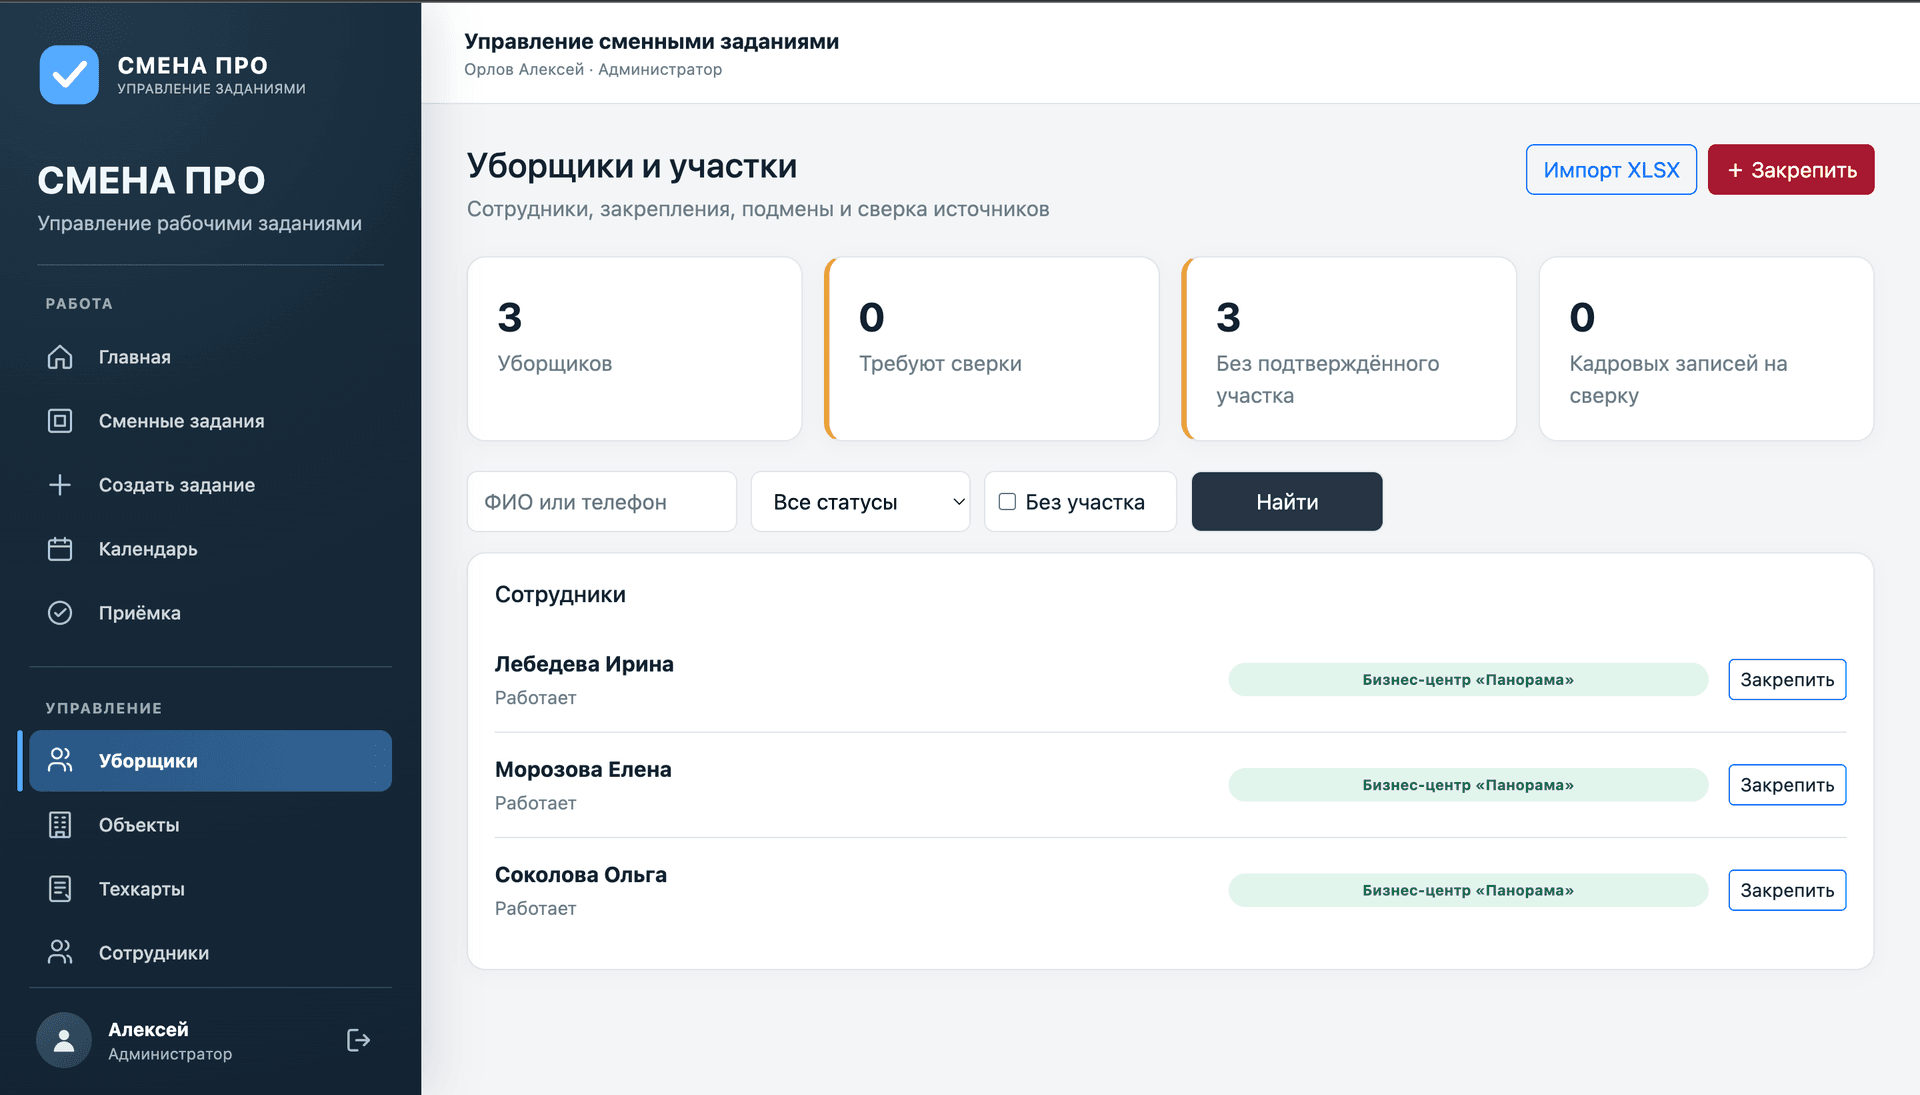Focus the ФИО или телефон search field
Viewport: 1920px width, 1095px height.
tap(602, 502)
